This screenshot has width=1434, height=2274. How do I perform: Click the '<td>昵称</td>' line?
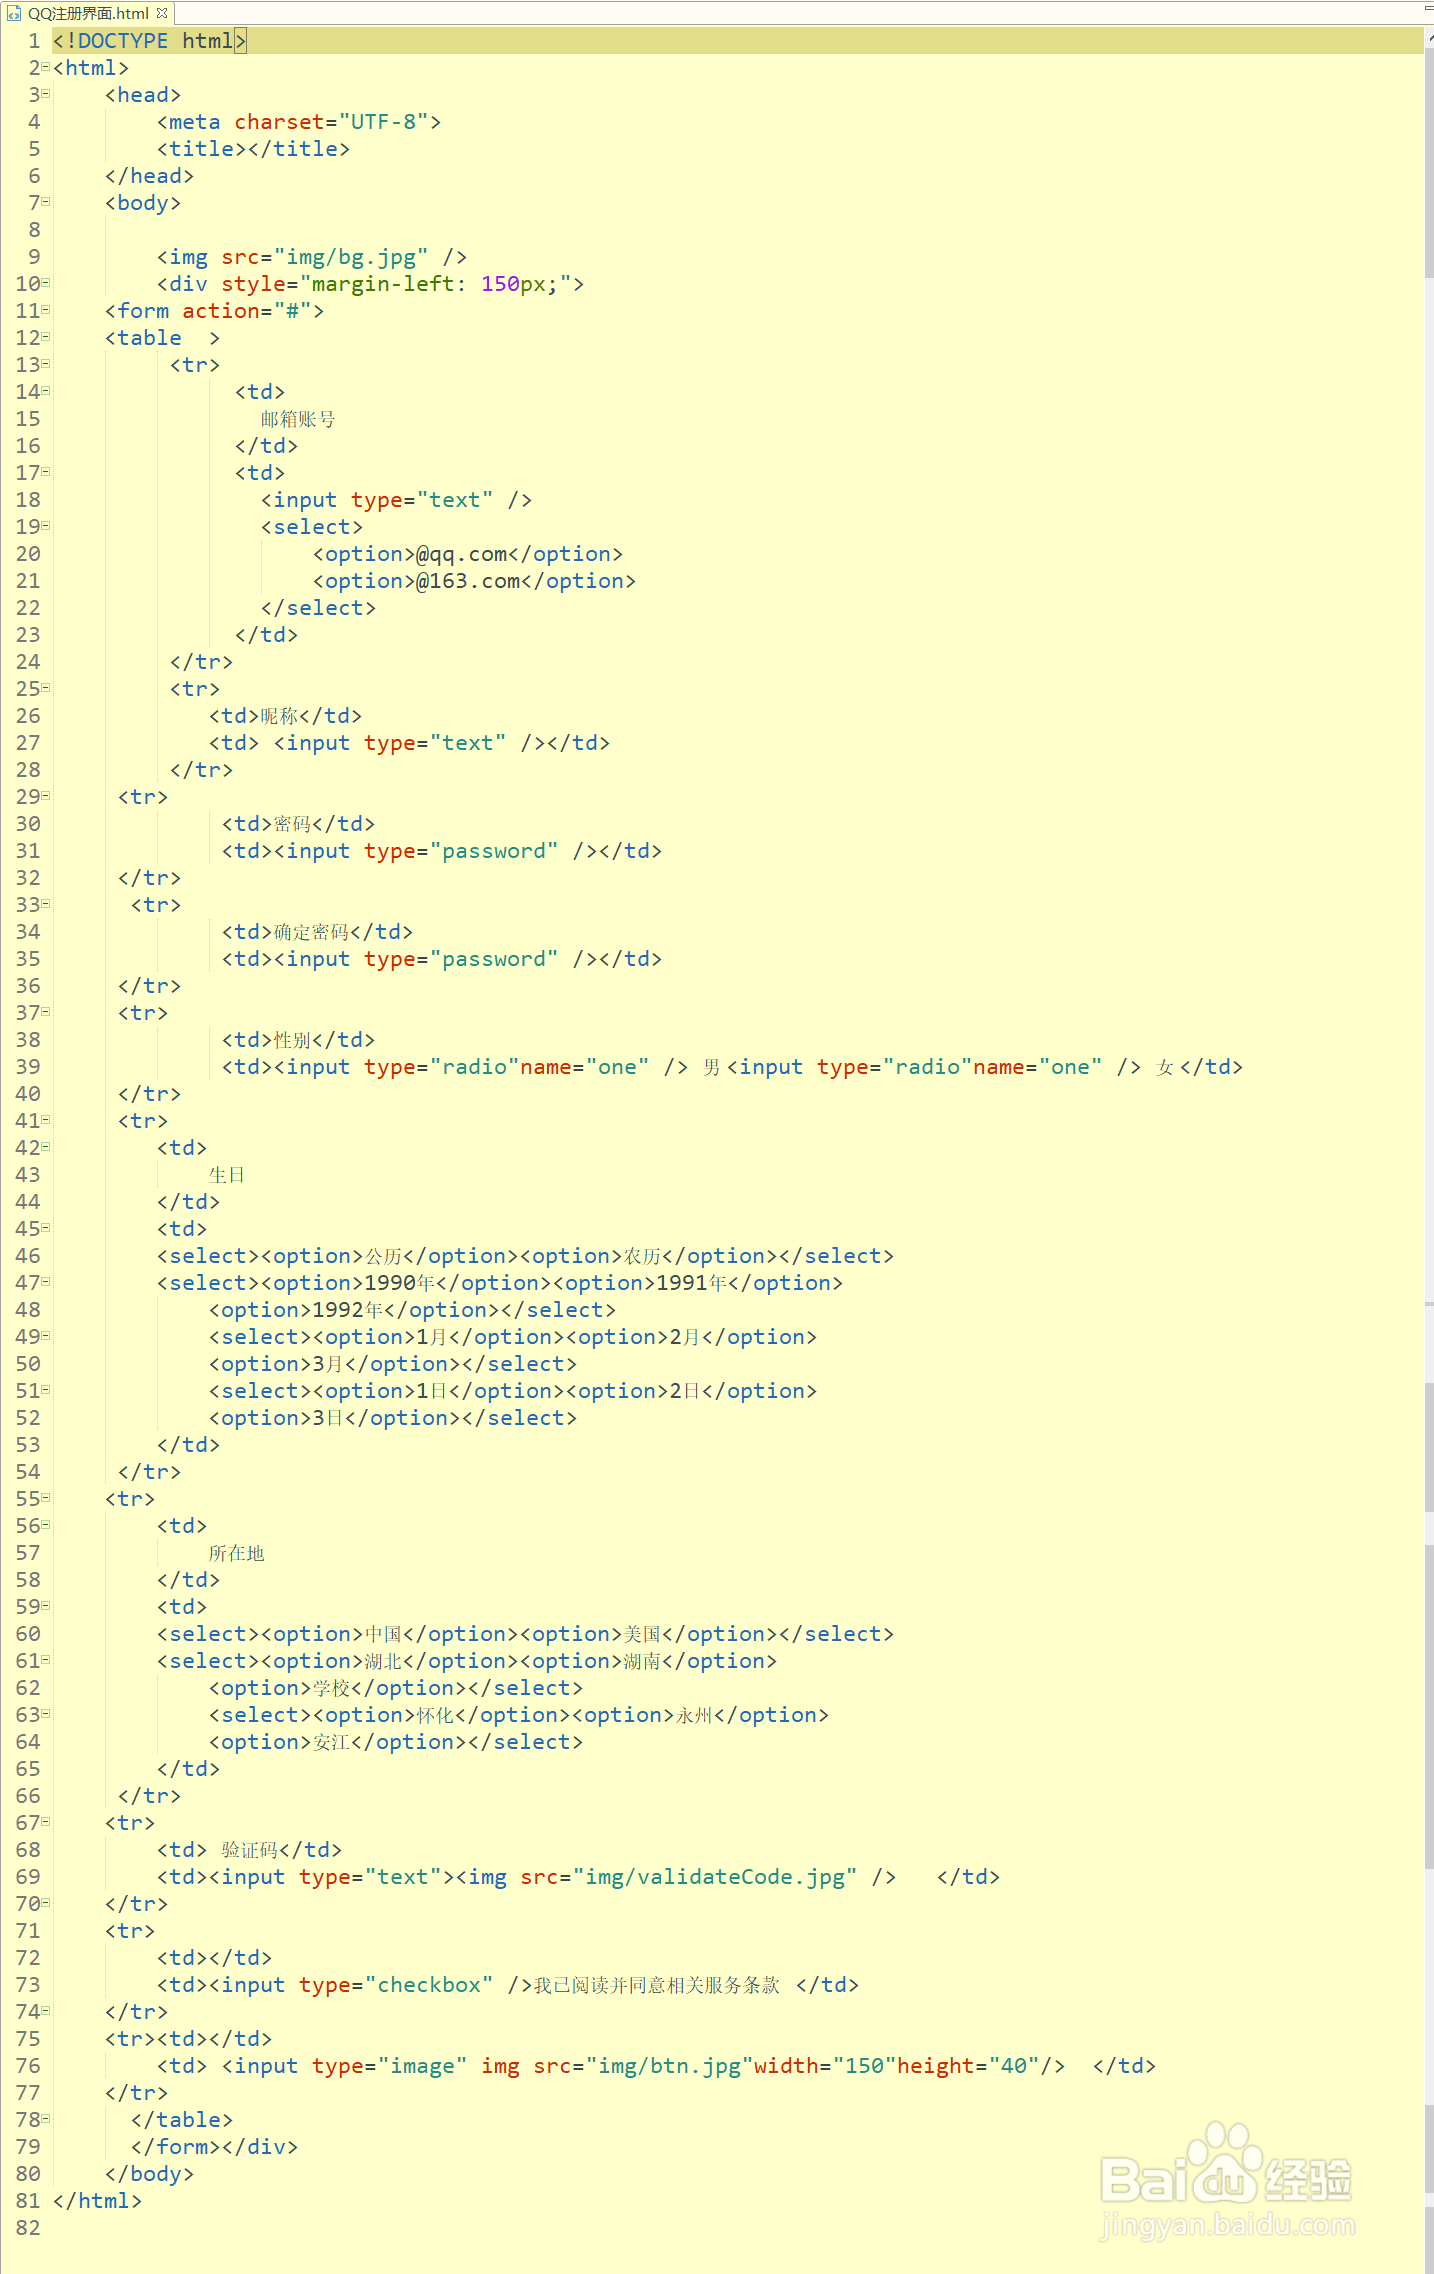(286, 715)
